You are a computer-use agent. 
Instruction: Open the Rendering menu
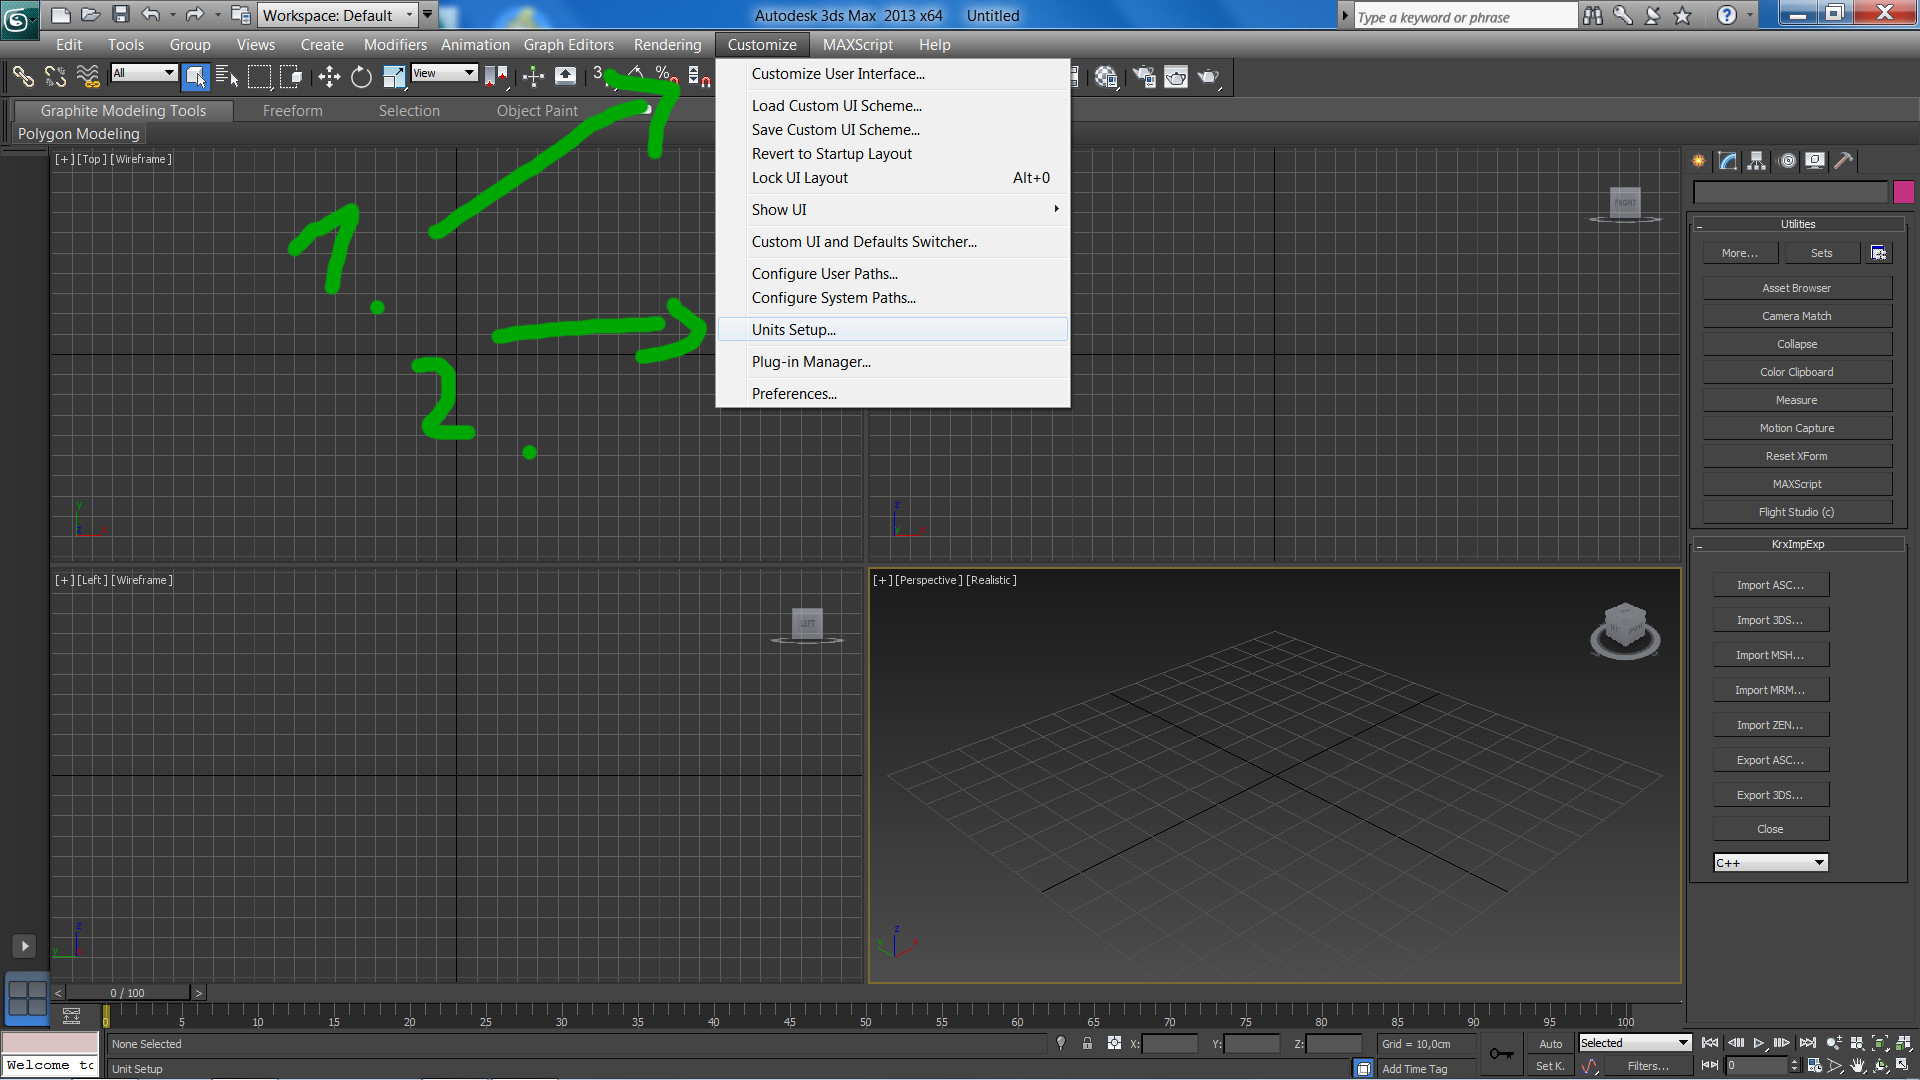667,44
